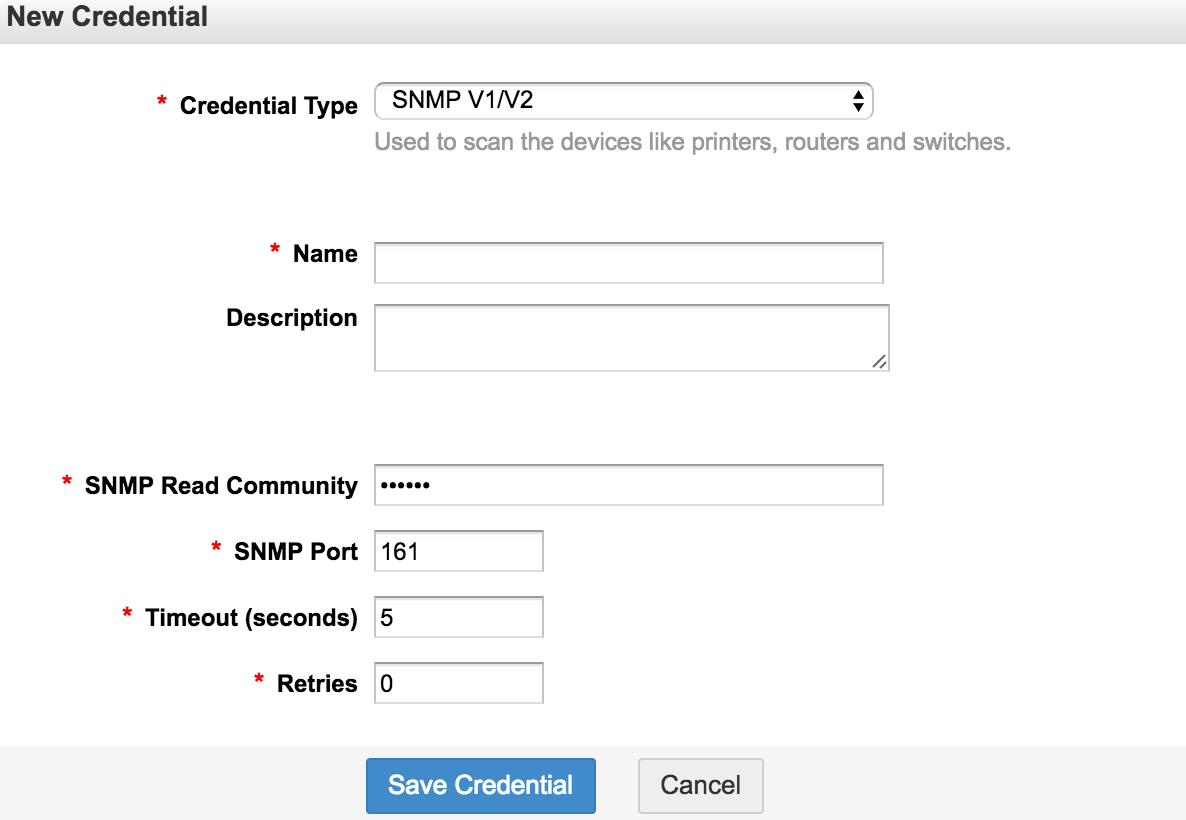Focus the Retries input field

(x=458, y=684)
